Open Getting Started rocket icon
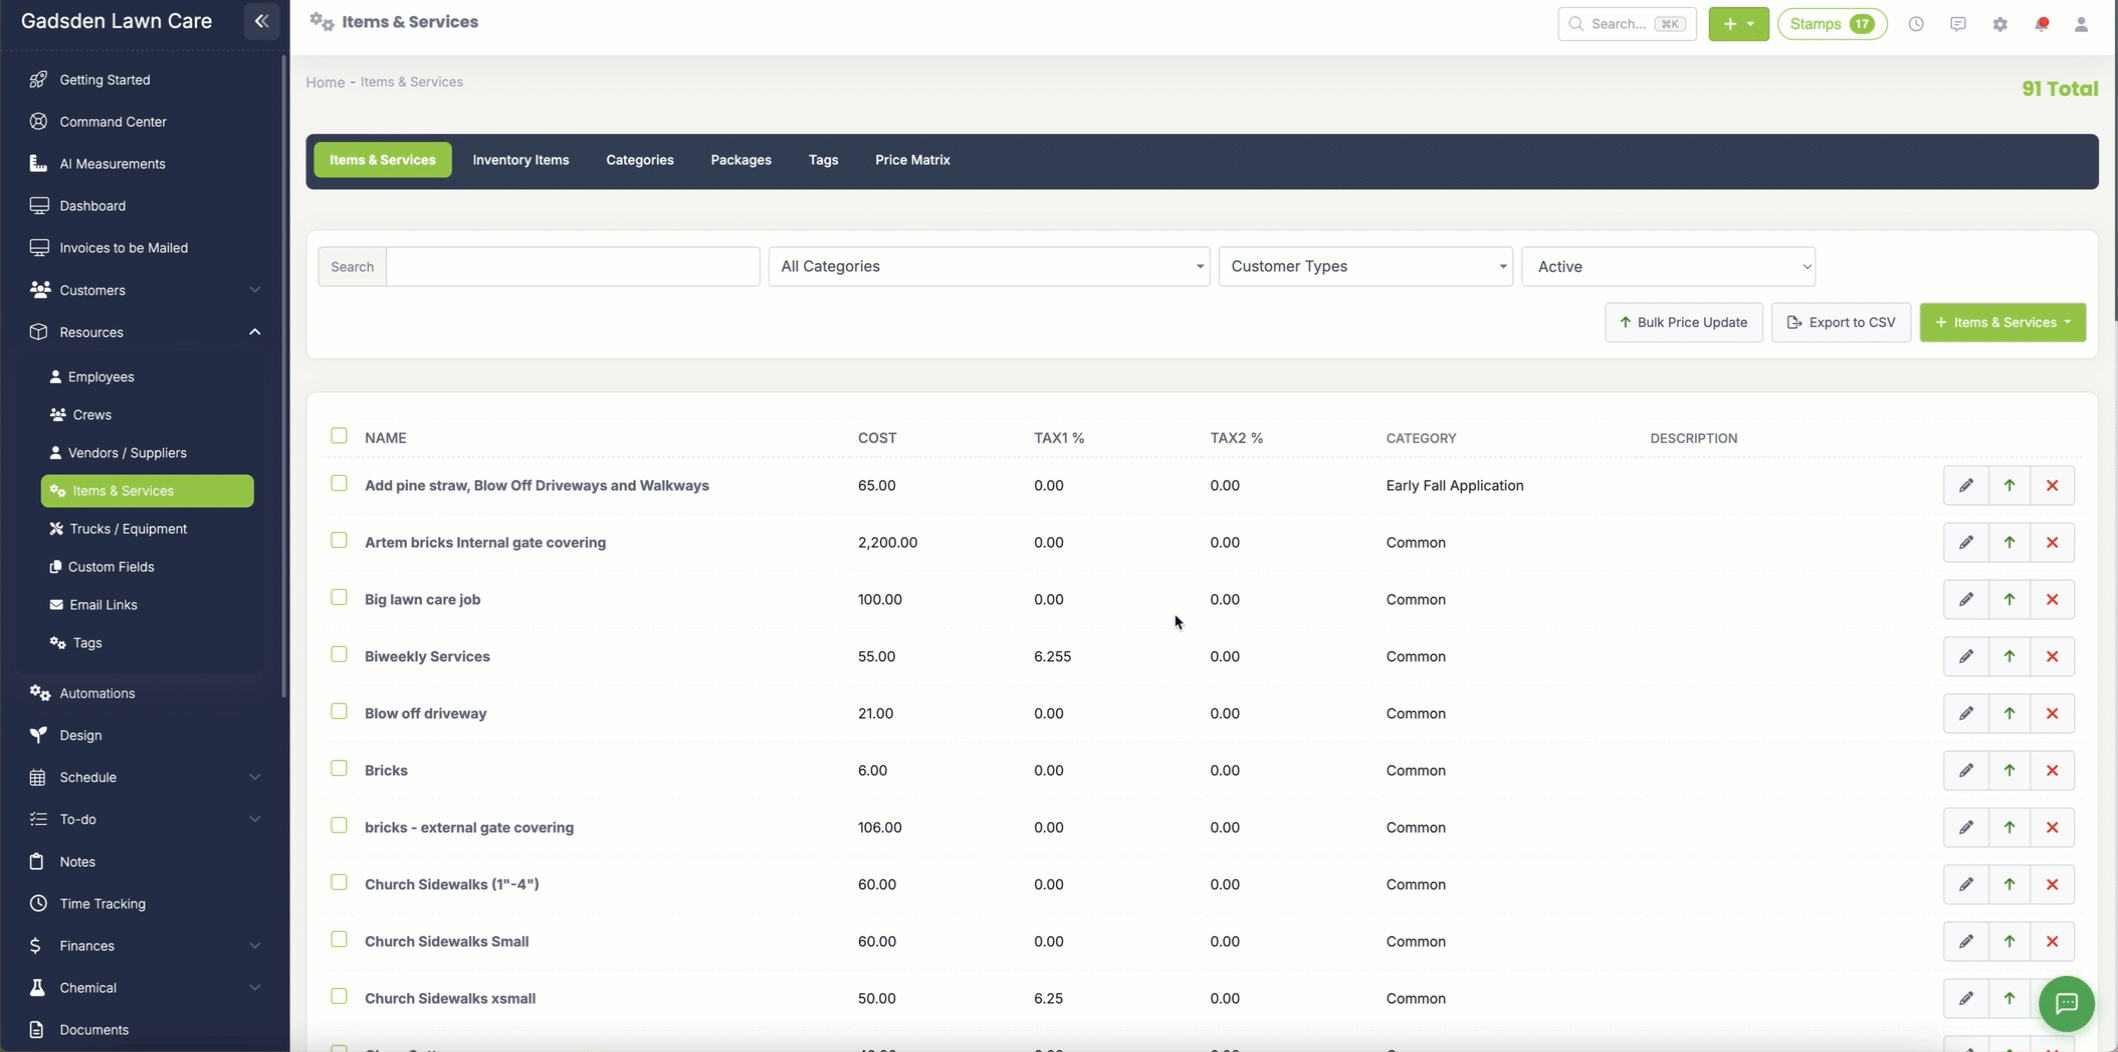Screen dimensions: 2118x1052 click(x=38, y=79)
